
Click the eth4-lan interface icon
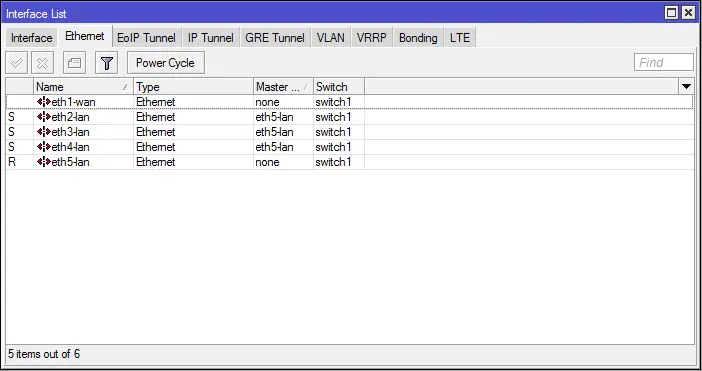pyautogui.click(x=44, y=147)
